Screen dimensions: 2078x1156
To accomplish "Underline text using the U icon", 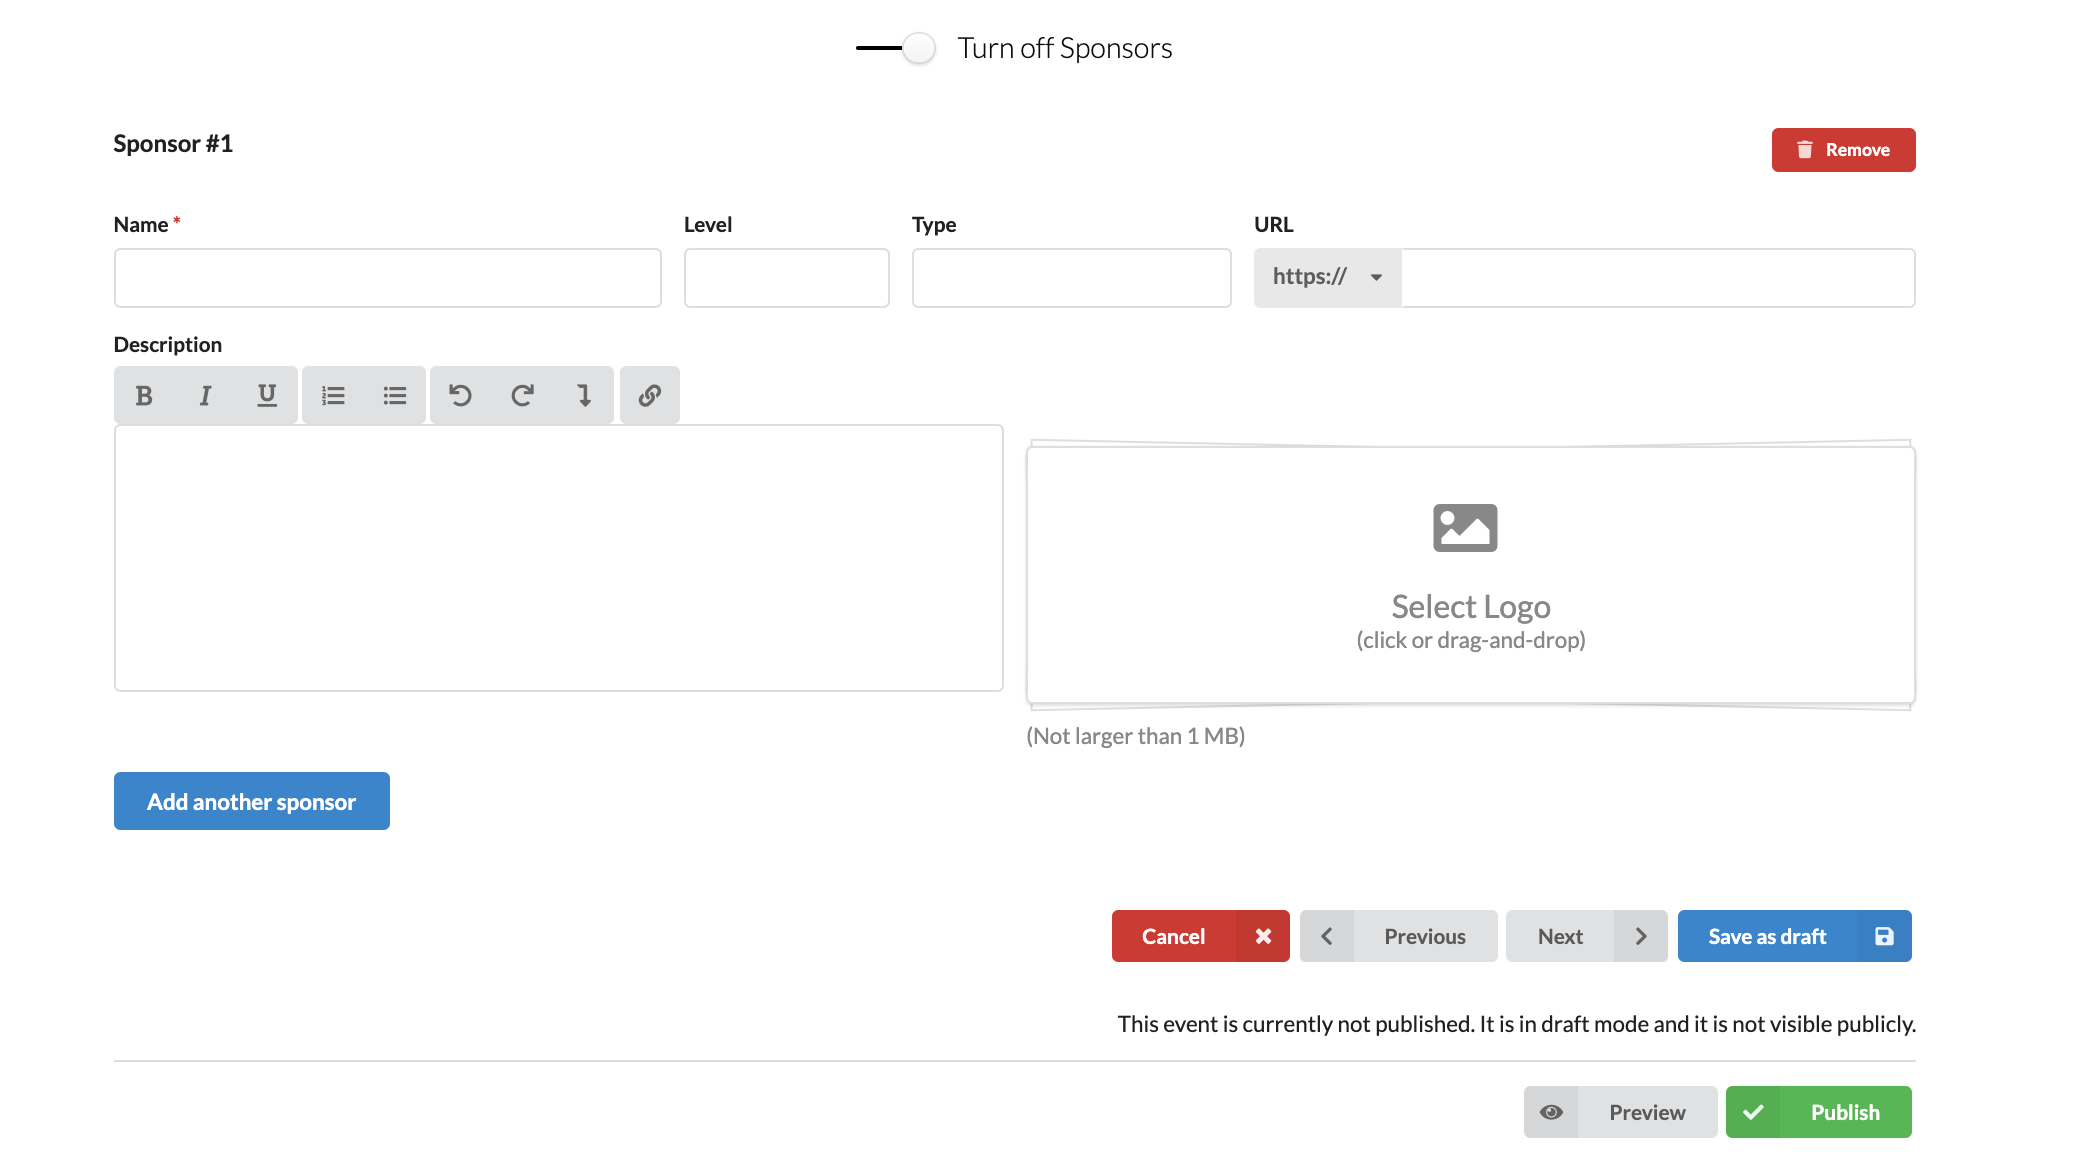I will tap(267, 396).
